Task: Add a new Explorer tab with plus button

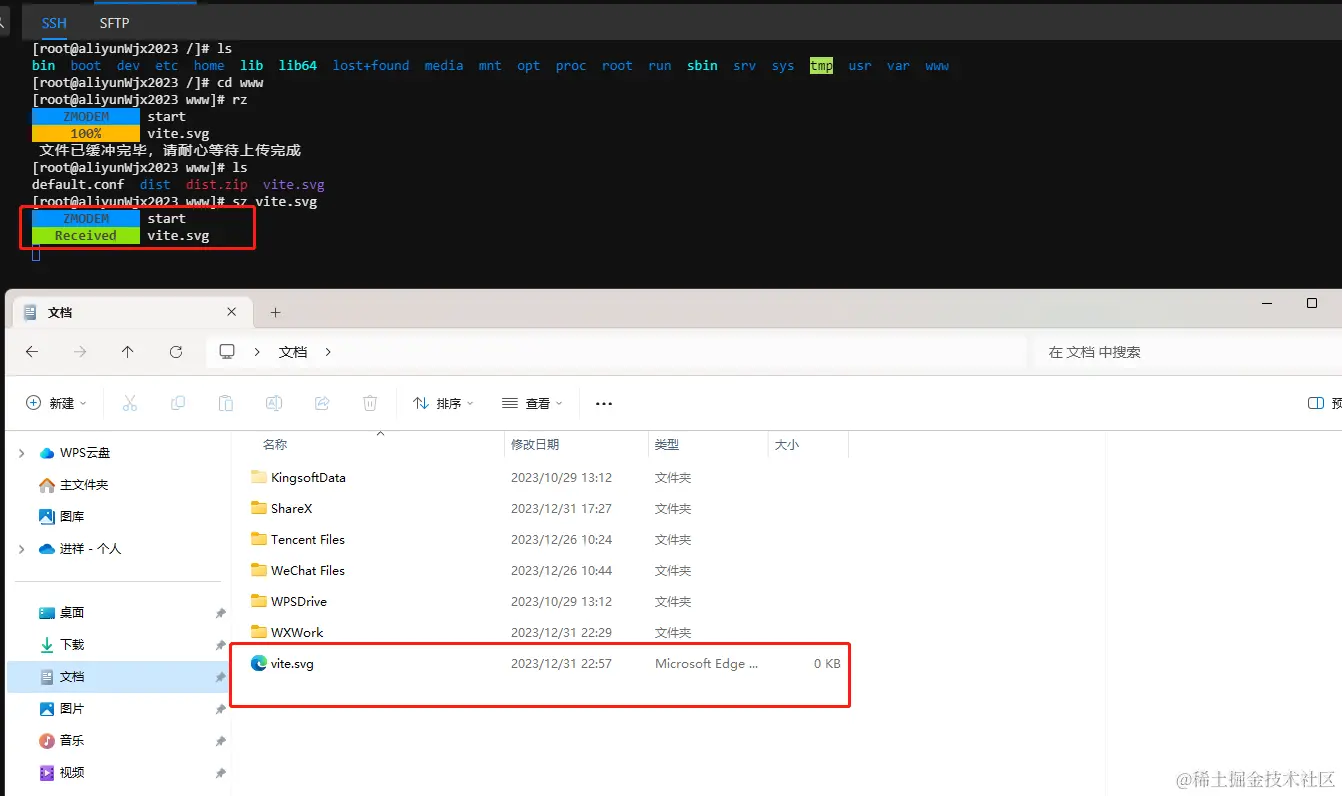Action: 275,313
